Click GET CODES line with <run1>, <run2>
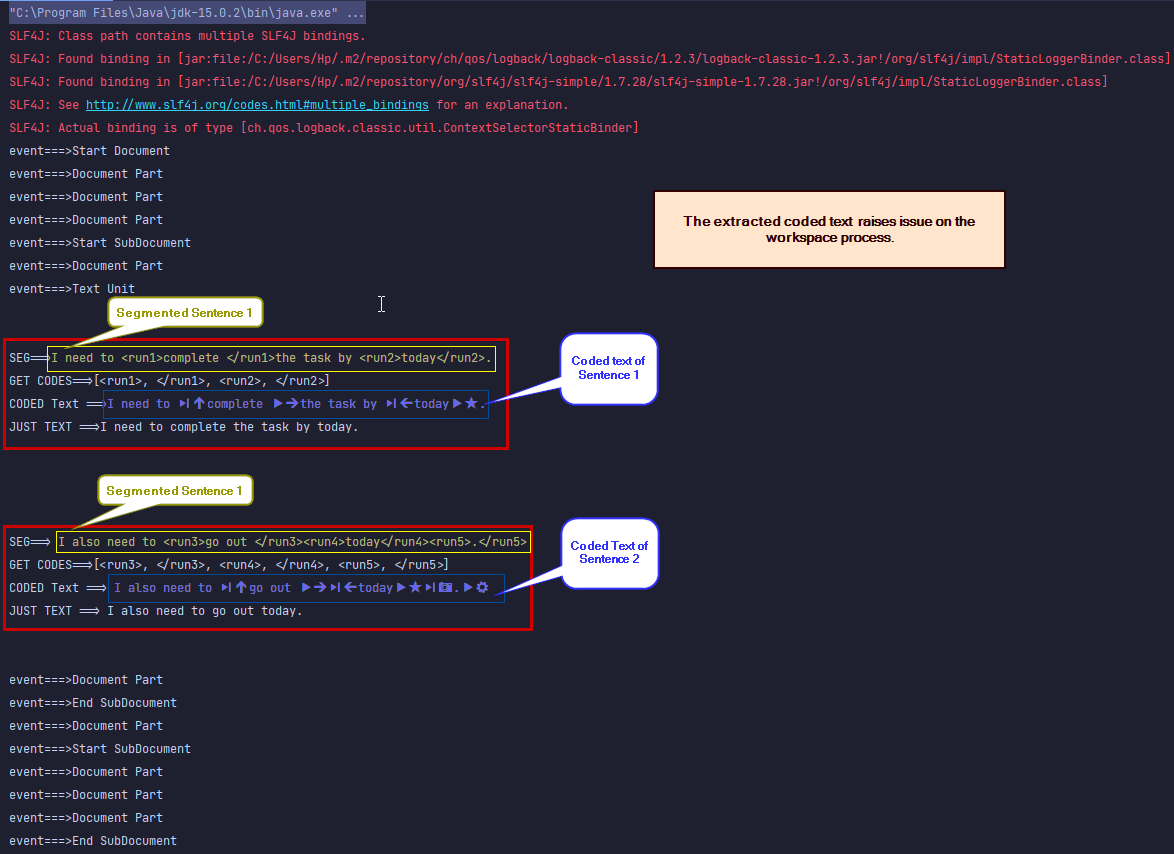The height and width of the screenshot is (854, 1174). (169, 381)
